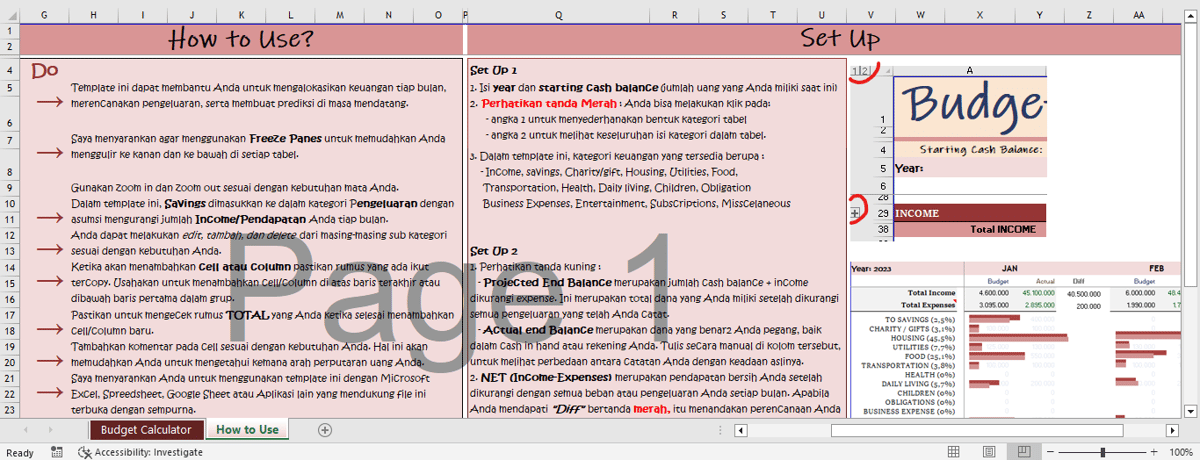The image size is (1200, 460).
Task: Click horizontal scrollbar left arrow
Action: (741, 430)
